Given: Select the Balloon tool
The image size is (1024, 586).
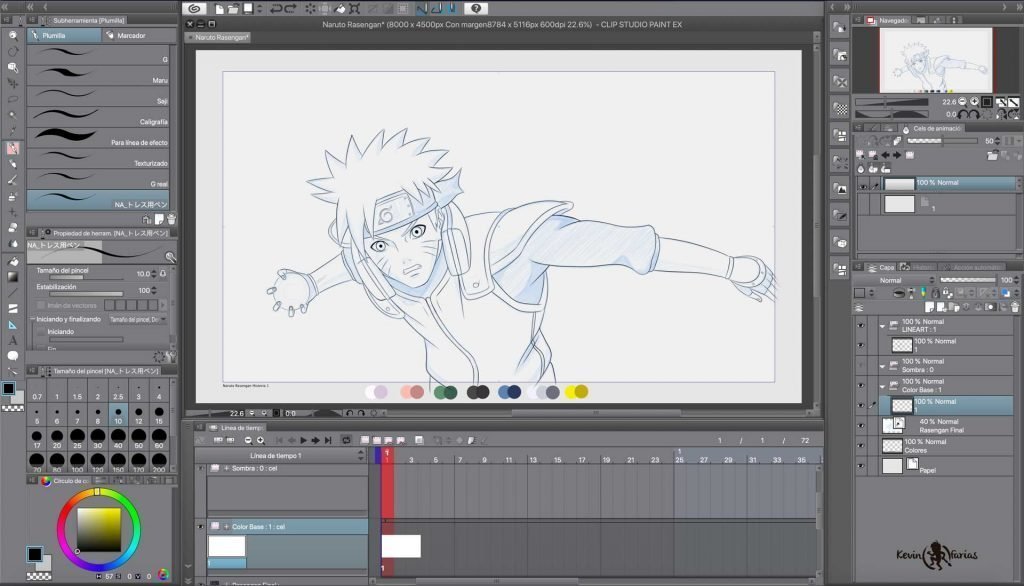Looking at the screenshot, I should [12, 356].
